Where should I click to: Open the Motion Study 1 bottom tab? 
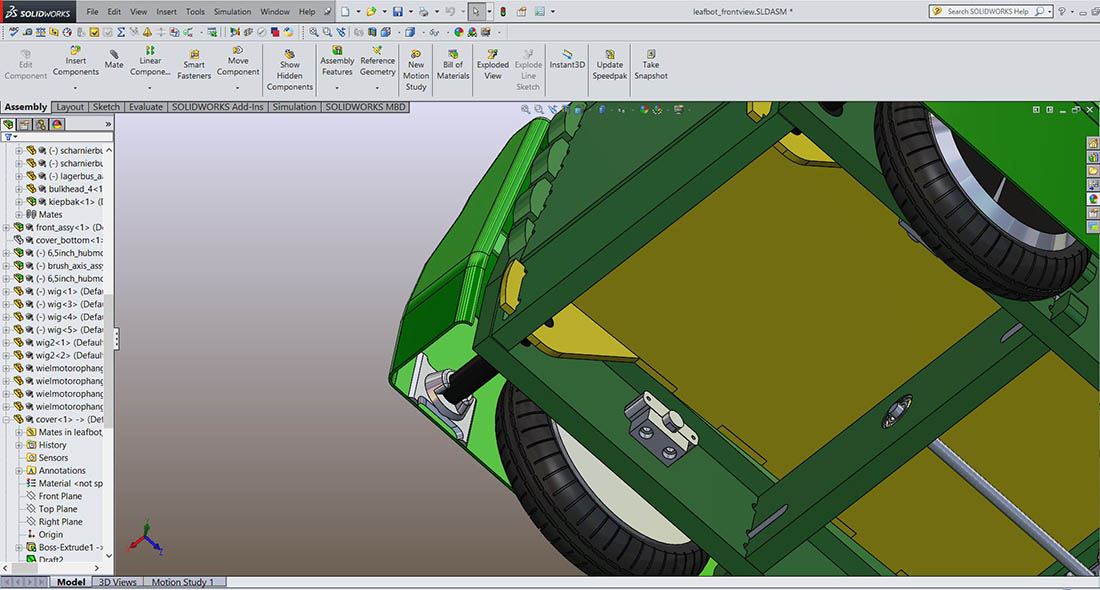coord(183,582)
